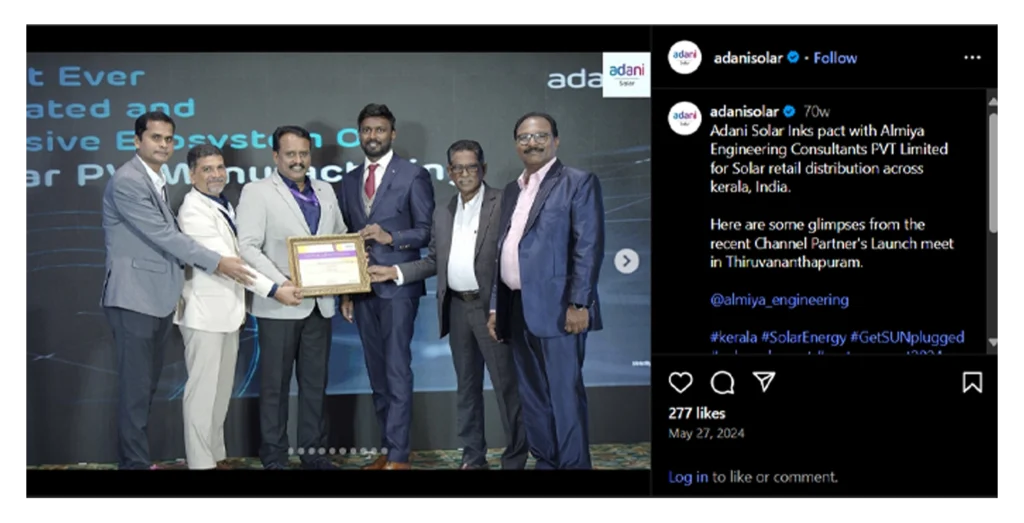Click the Log in link

[688, 477]
